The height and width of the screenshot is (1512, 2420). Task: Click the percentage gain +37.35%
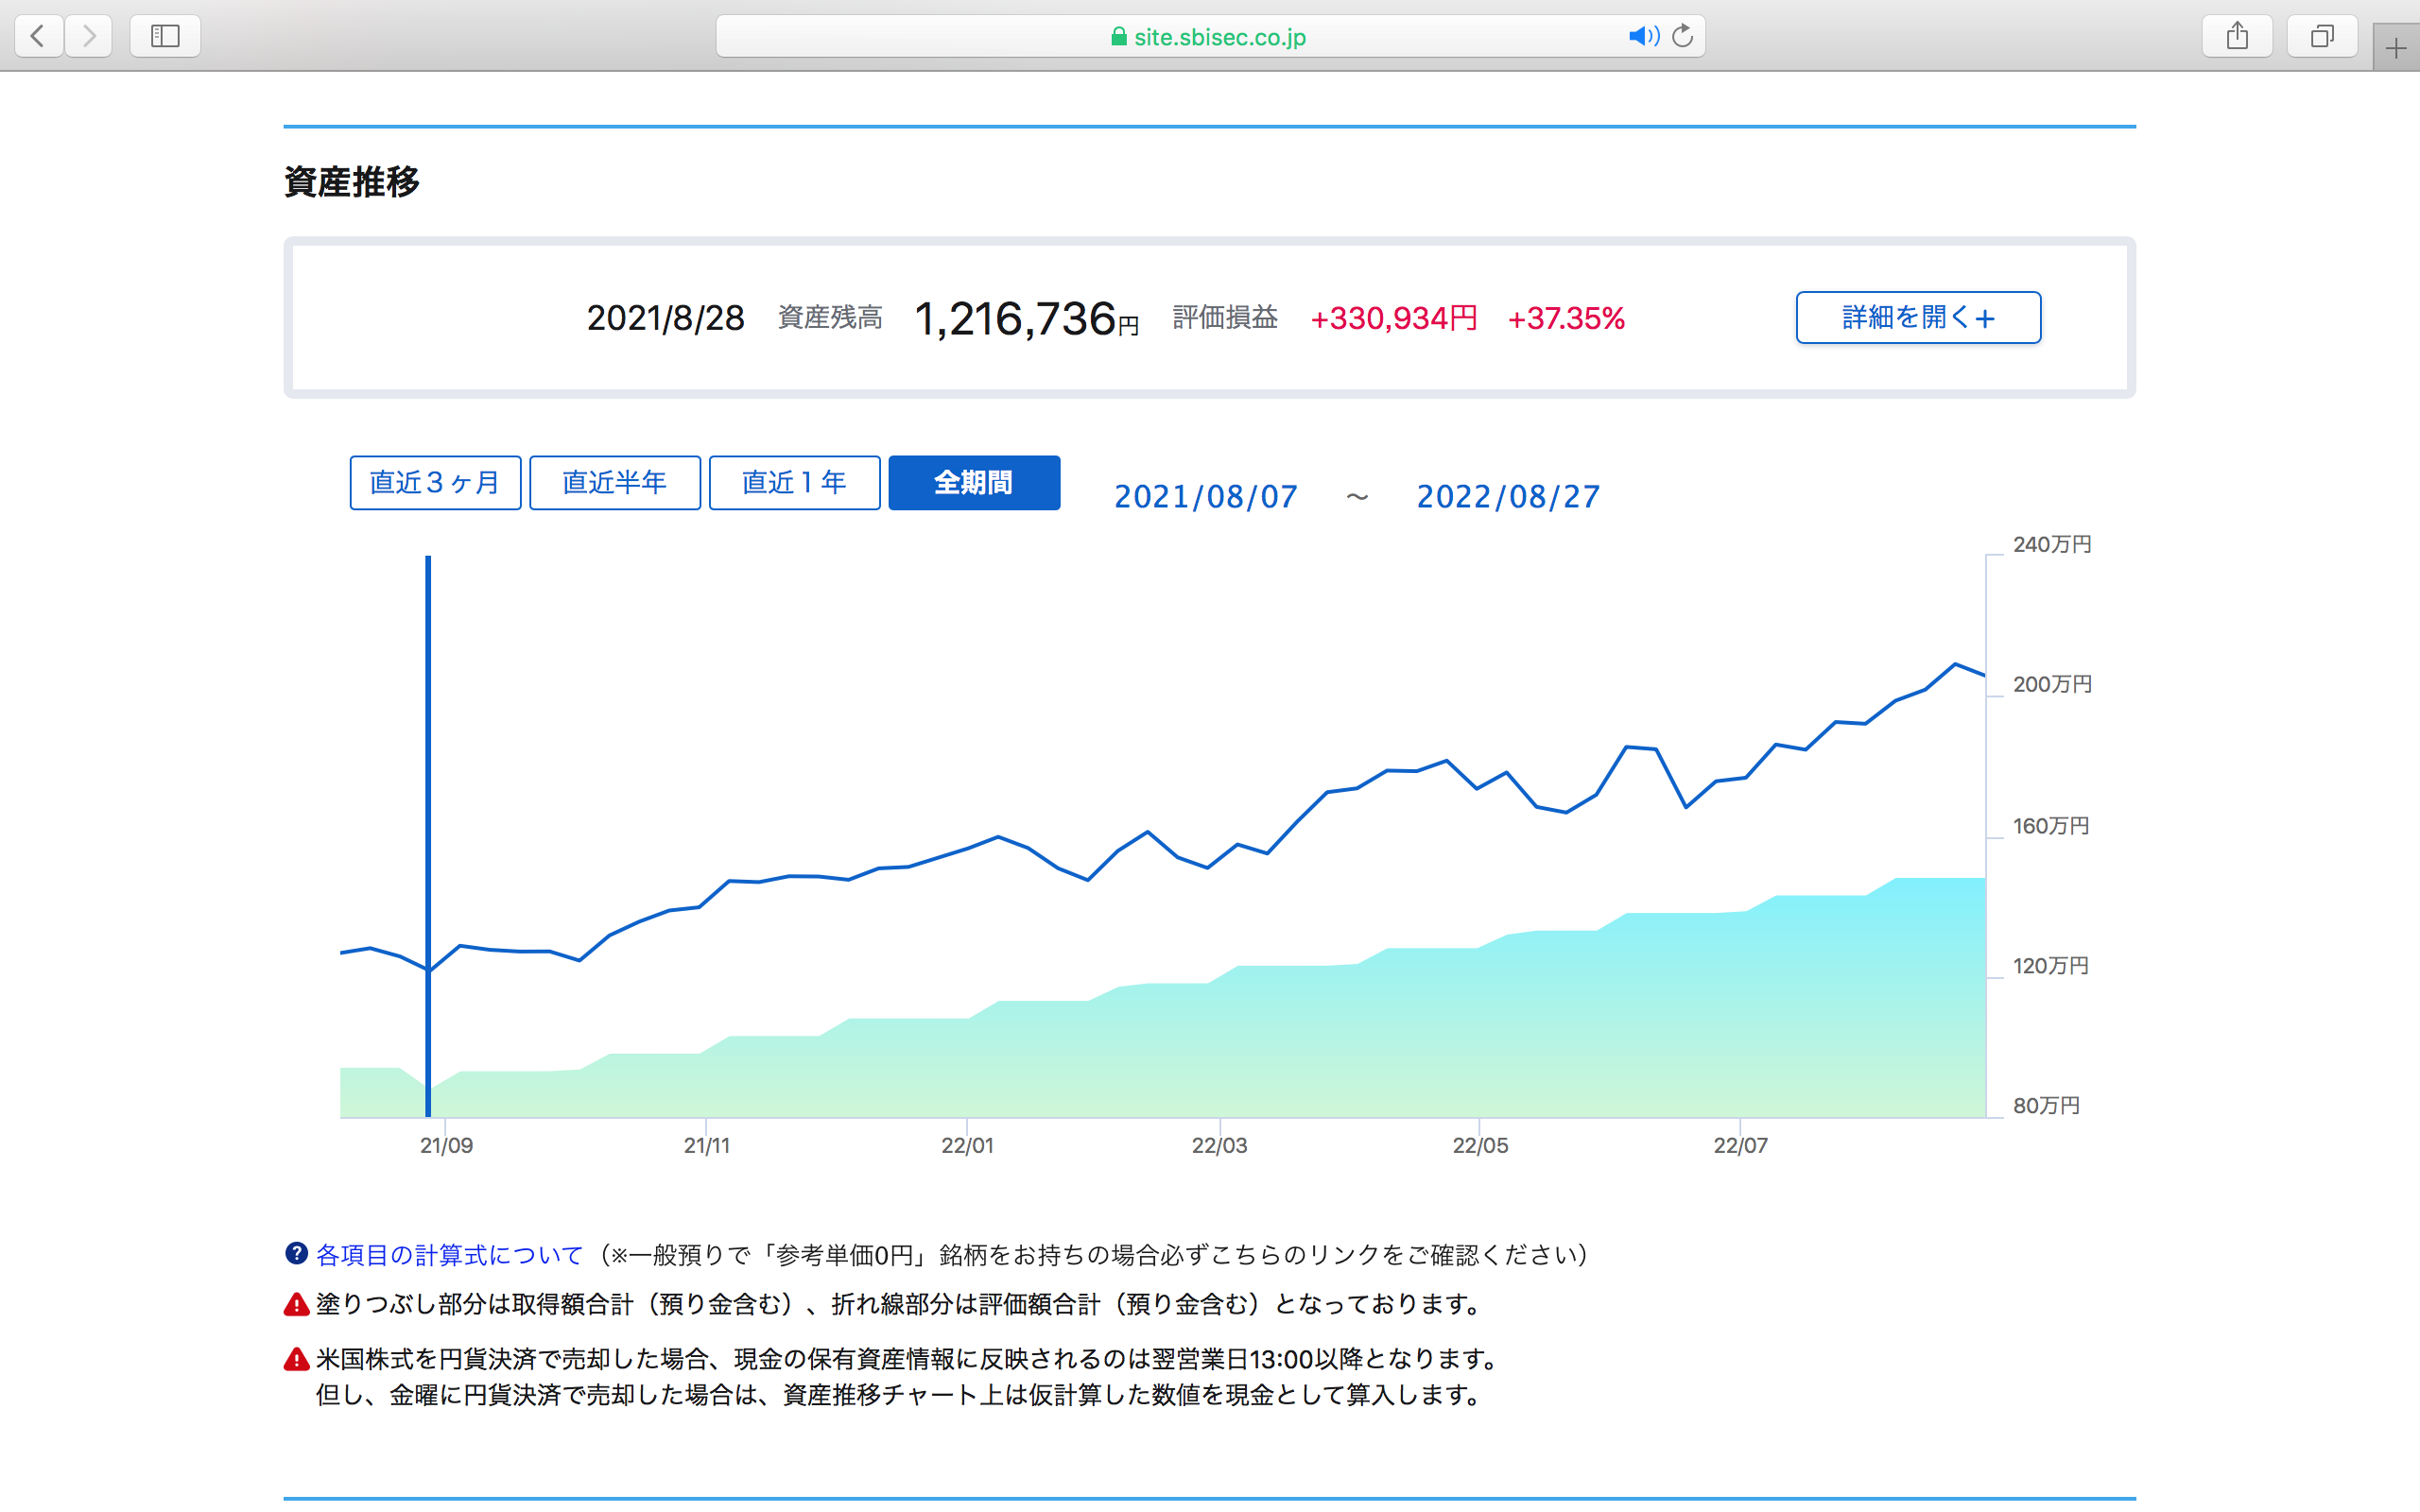pos(1566,319)
